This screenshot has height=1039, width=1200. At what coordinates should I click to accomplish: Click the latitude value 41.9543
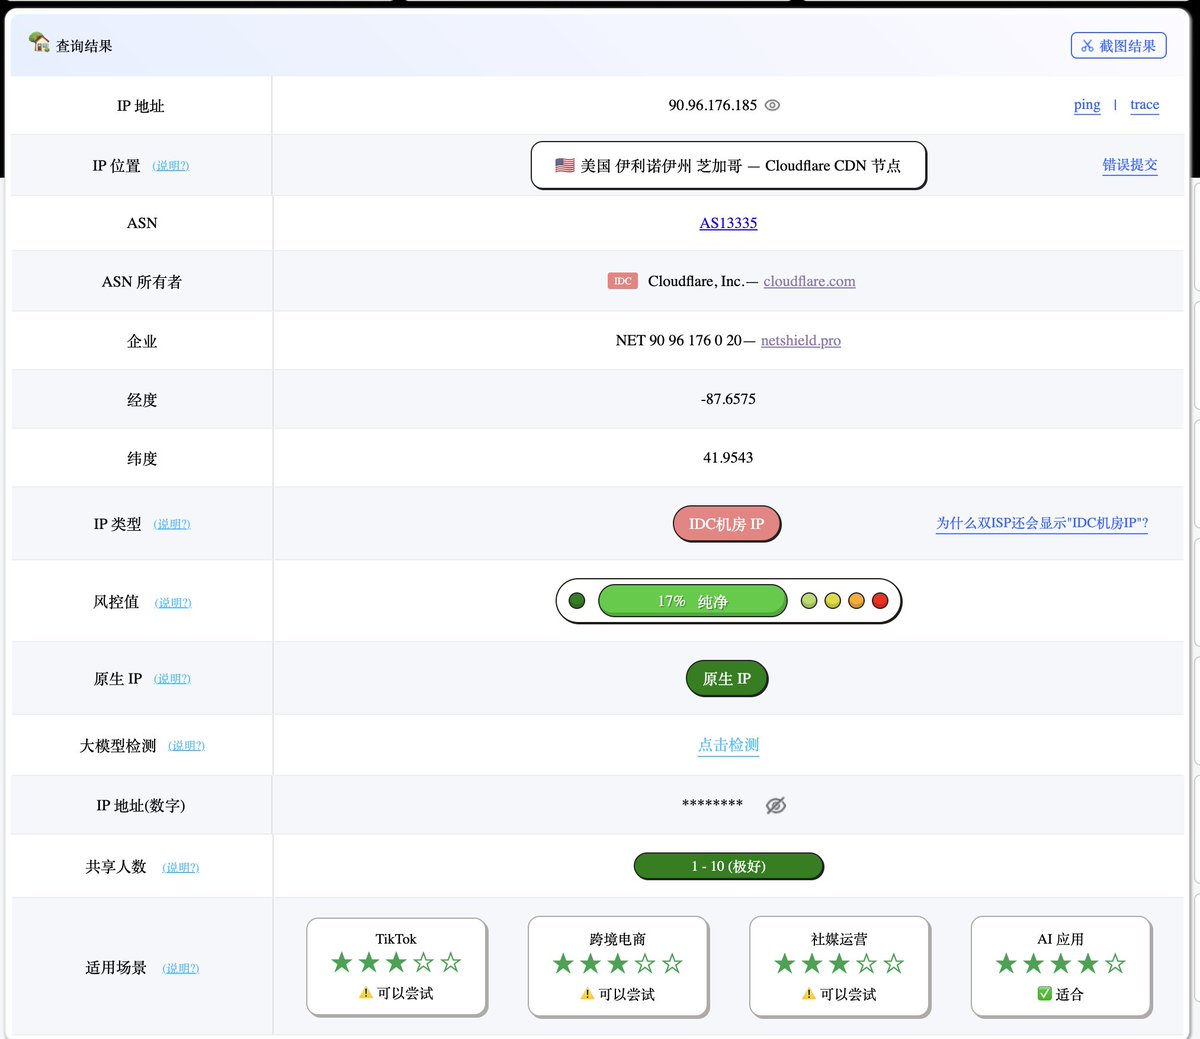tap(728, 458)
